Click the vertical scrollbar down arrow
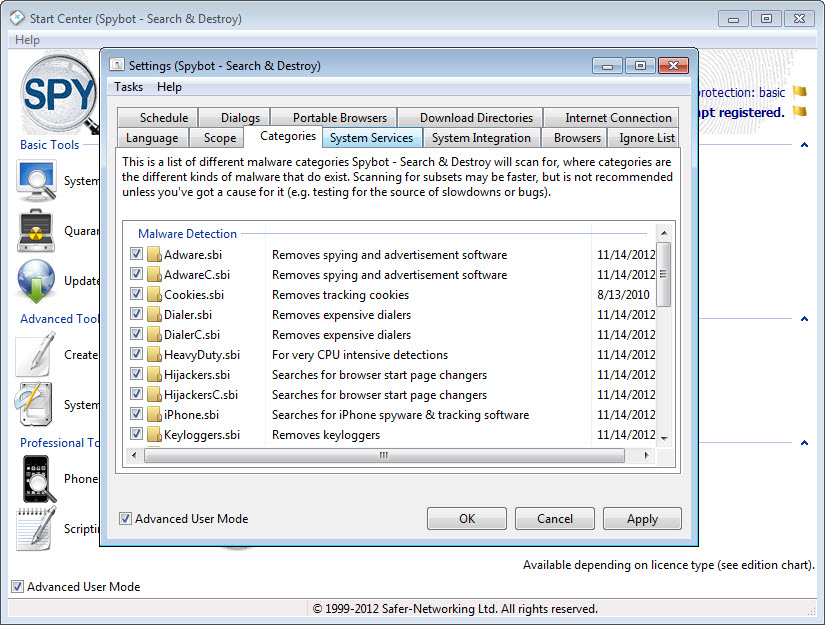 (x=664, y=438)
